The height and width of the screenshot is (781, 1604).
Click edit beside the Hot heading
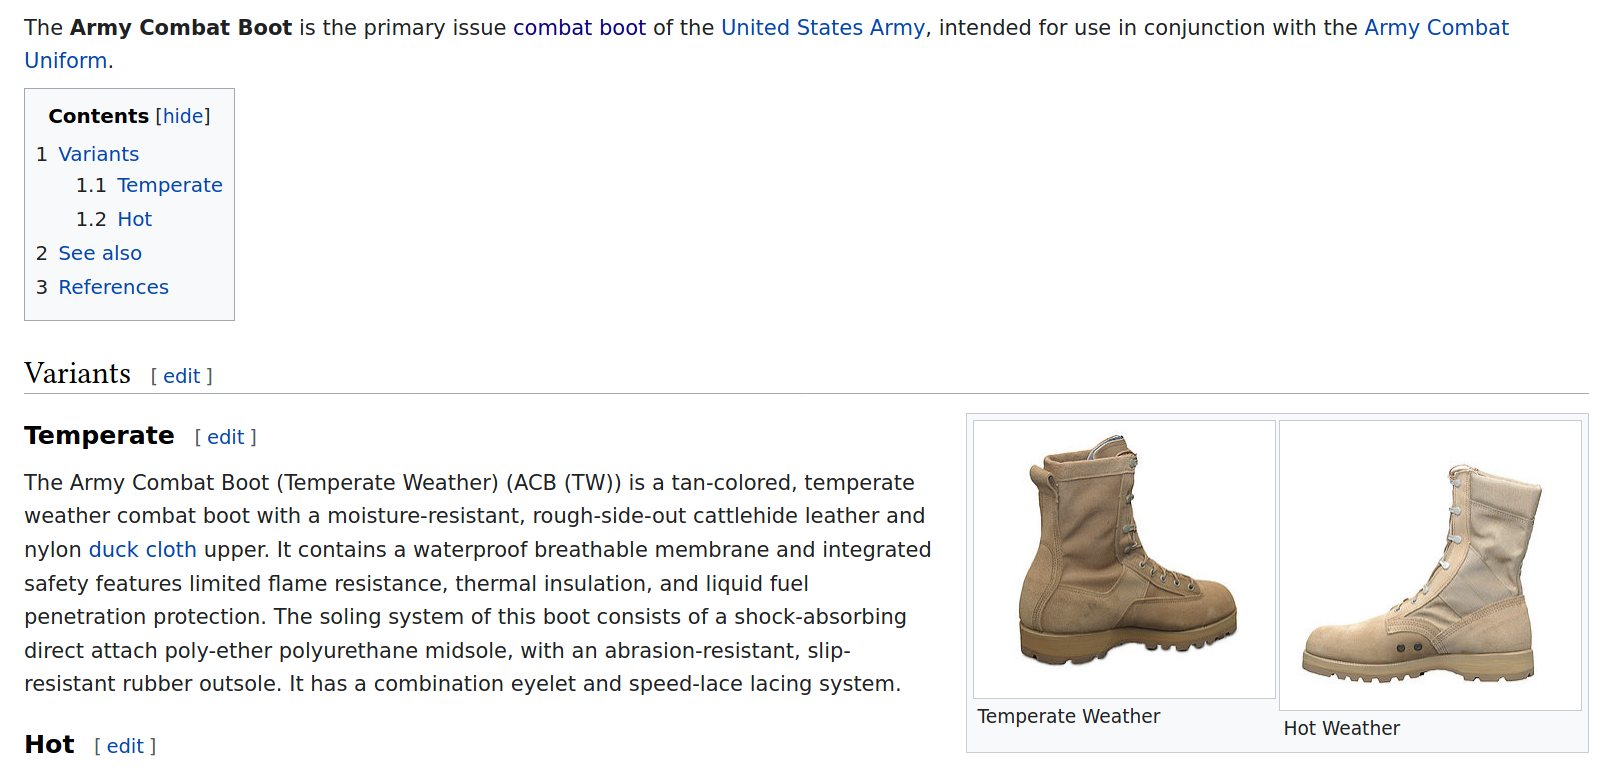pyautogui.click(x=125, y=746)
